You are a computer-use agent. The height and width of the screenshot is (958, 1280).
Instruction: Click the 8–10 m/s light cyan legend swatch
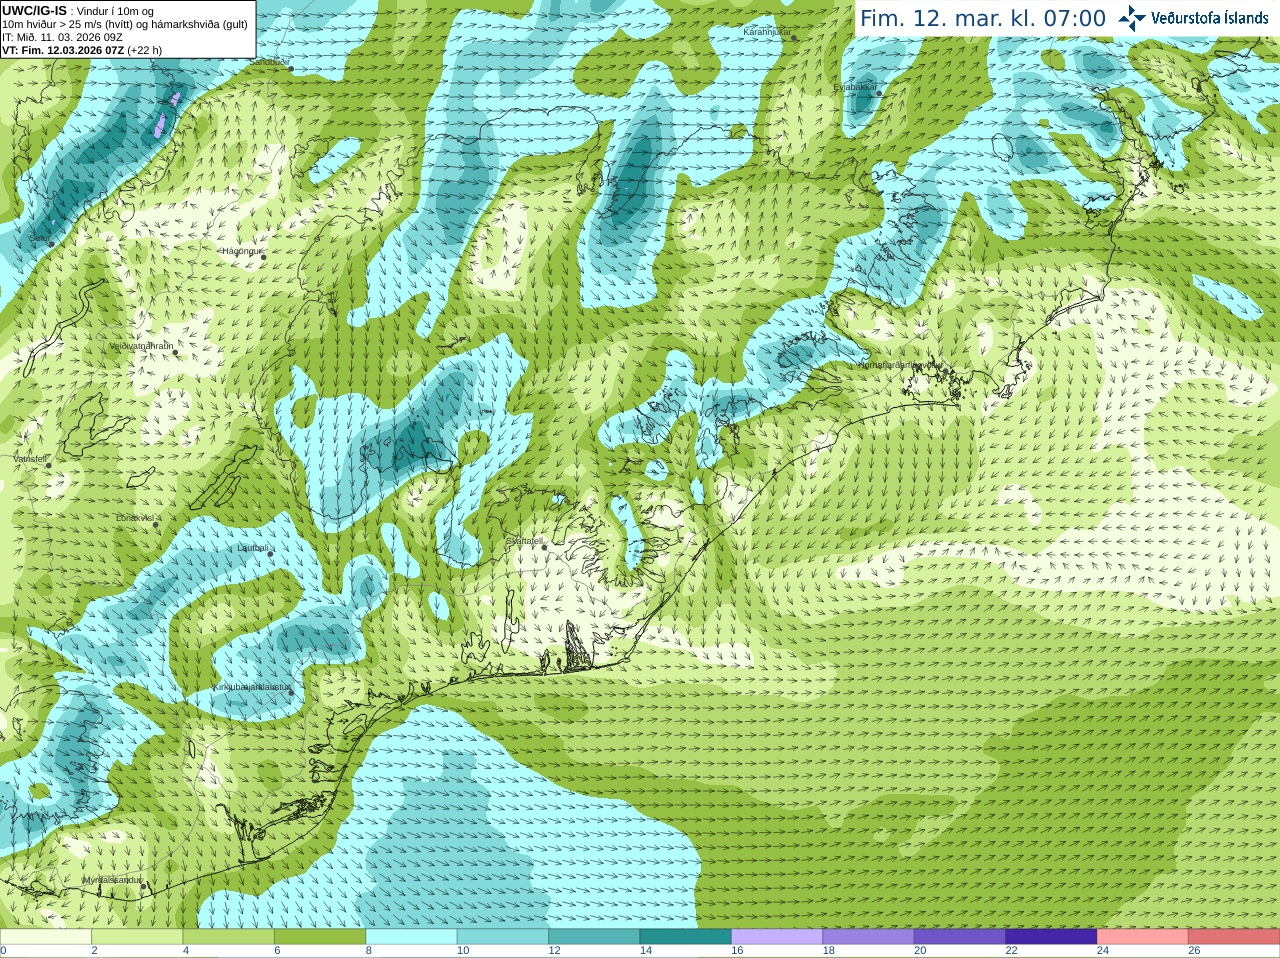(x=412, y=937)
